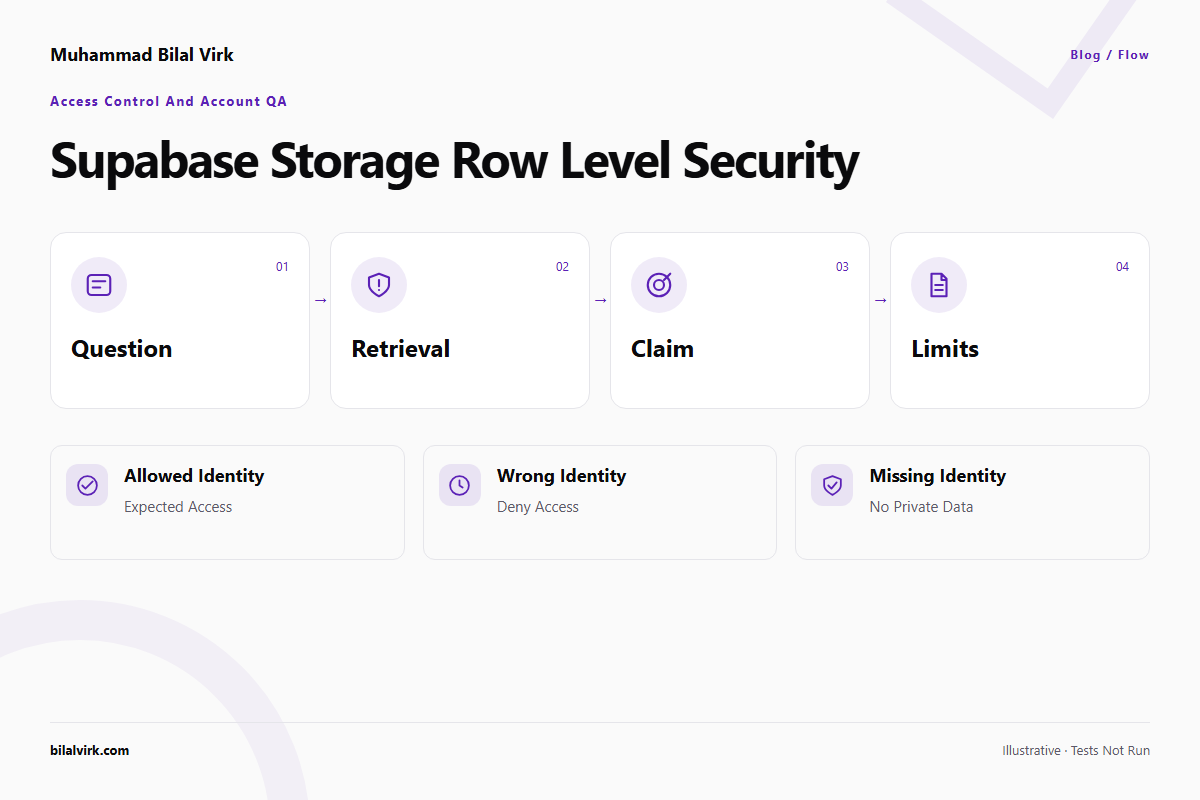Click the Supabase Storage Row Level Security heading
Screen dimensions: 1200x800
[x=454, y=161]
